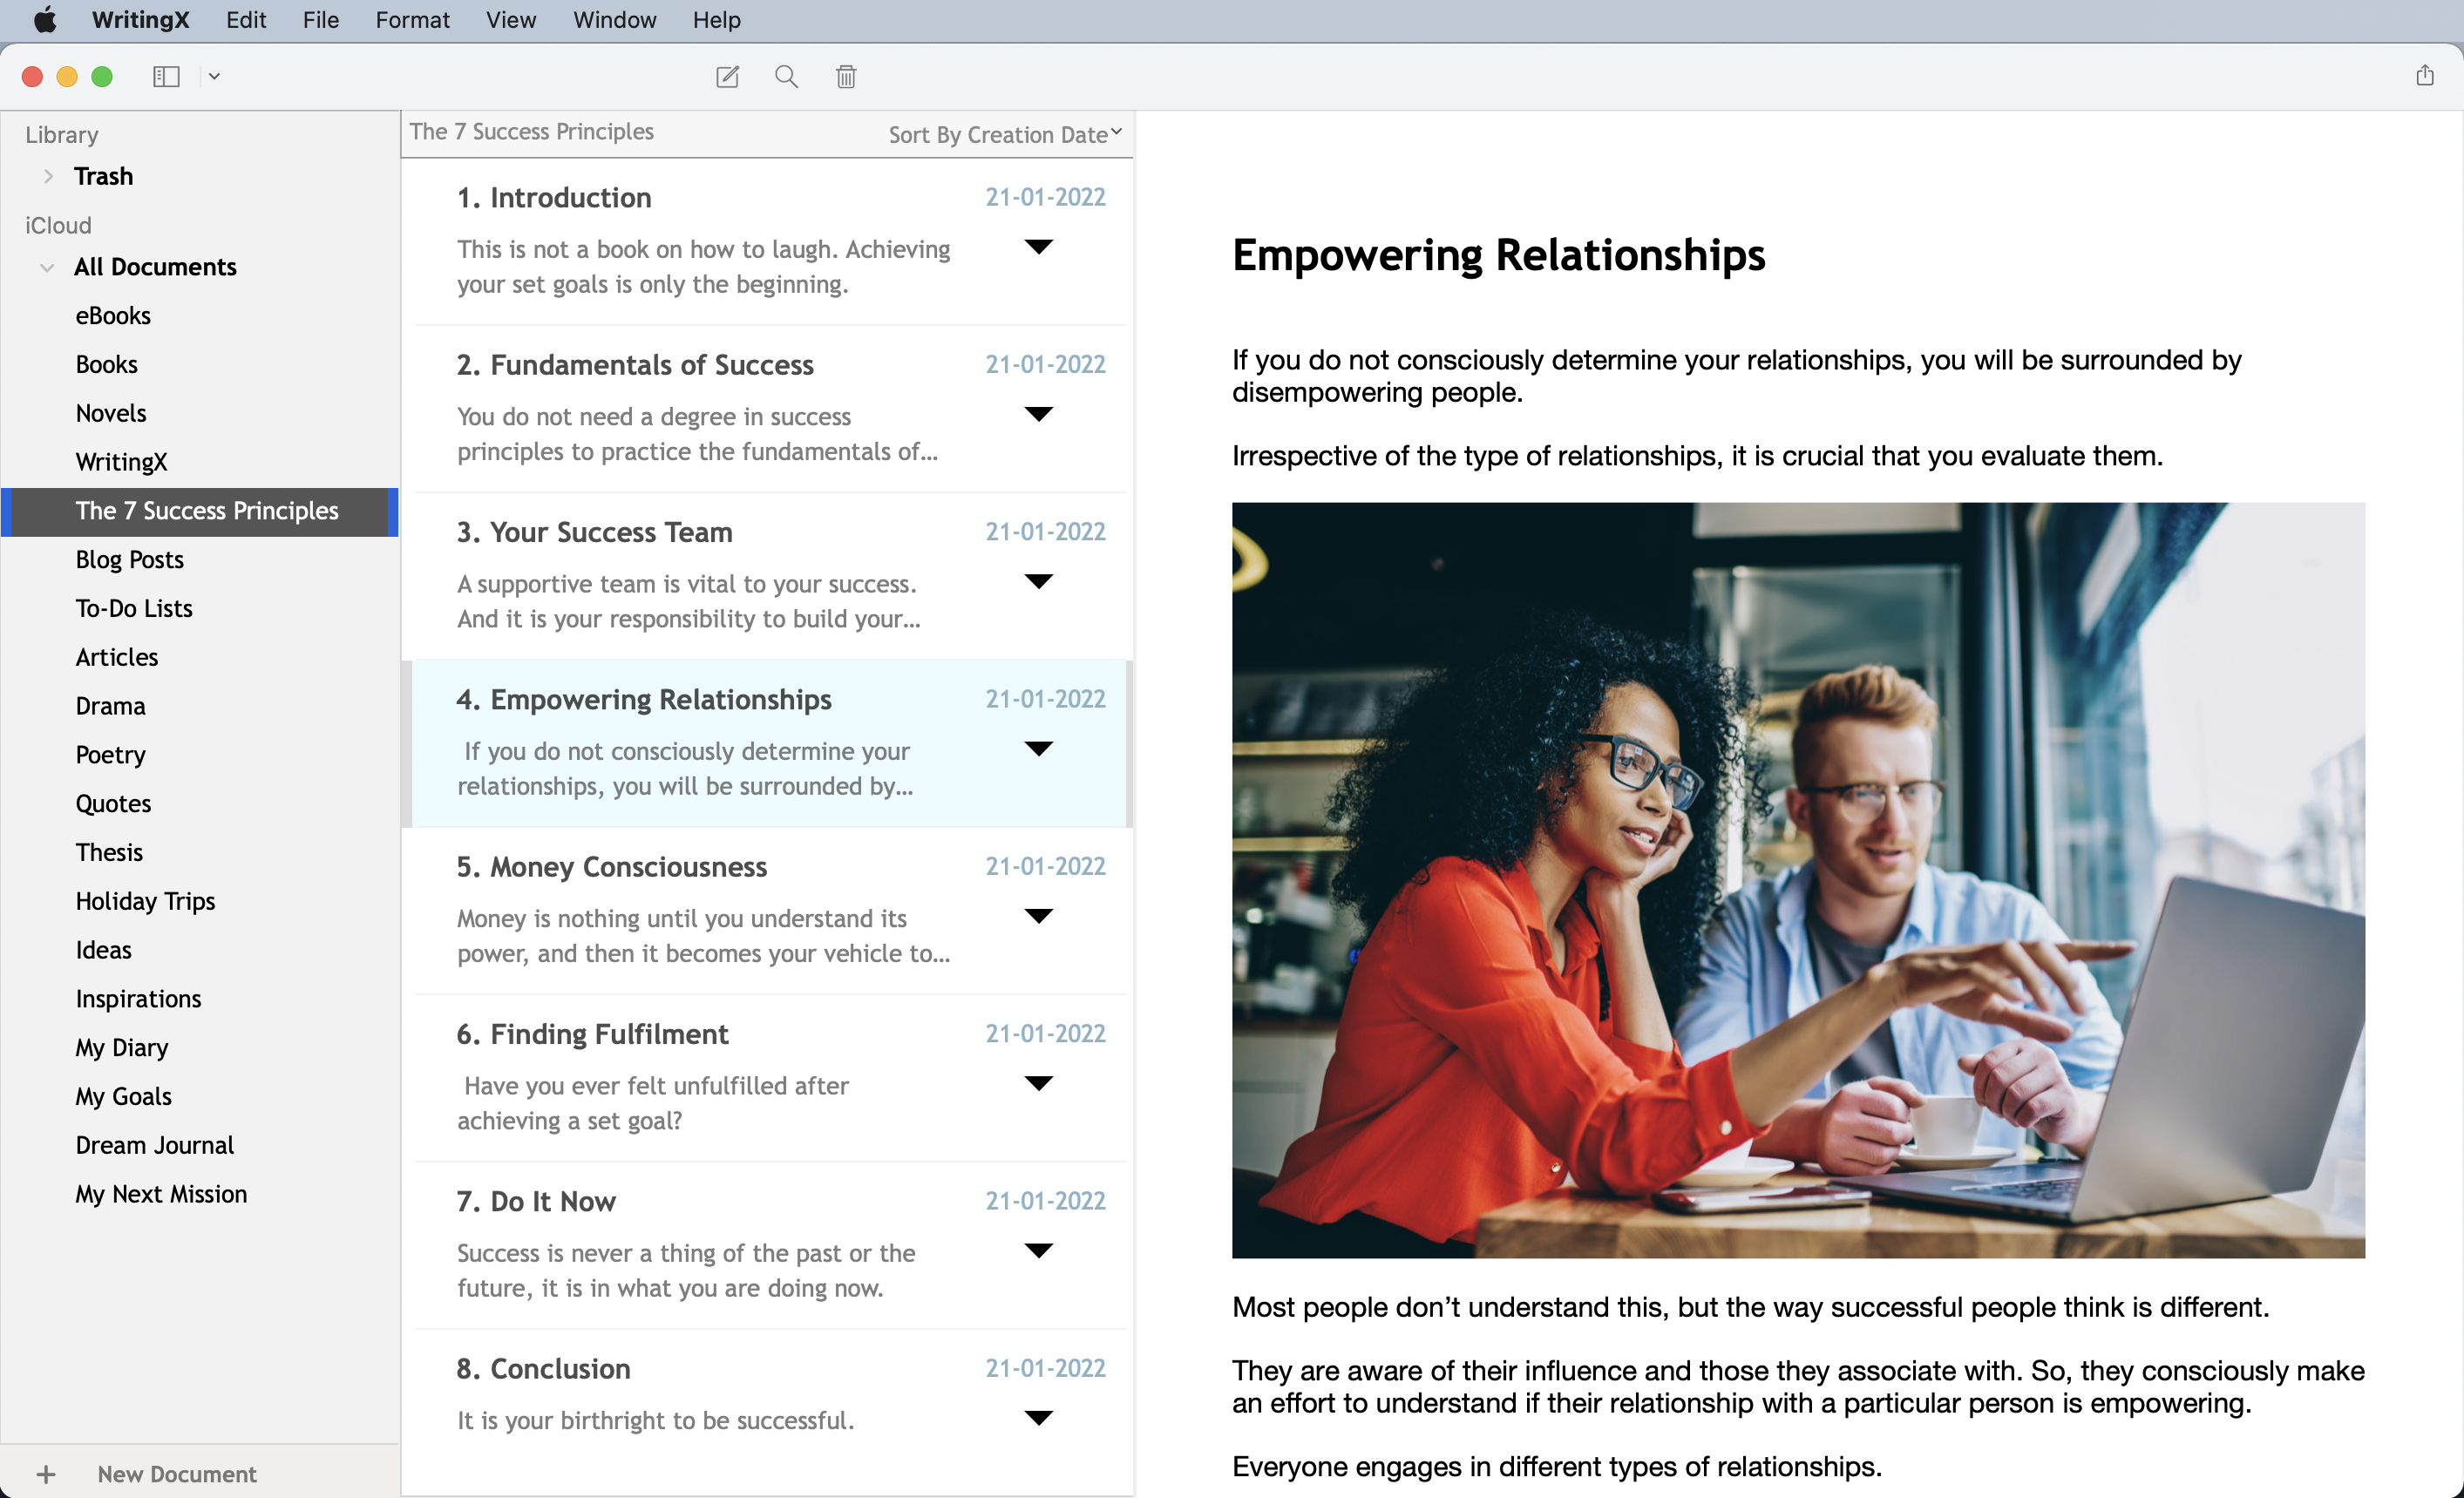Click the compose new document icon
The width and height of the screenshot is (2464, 1498).
727,77
